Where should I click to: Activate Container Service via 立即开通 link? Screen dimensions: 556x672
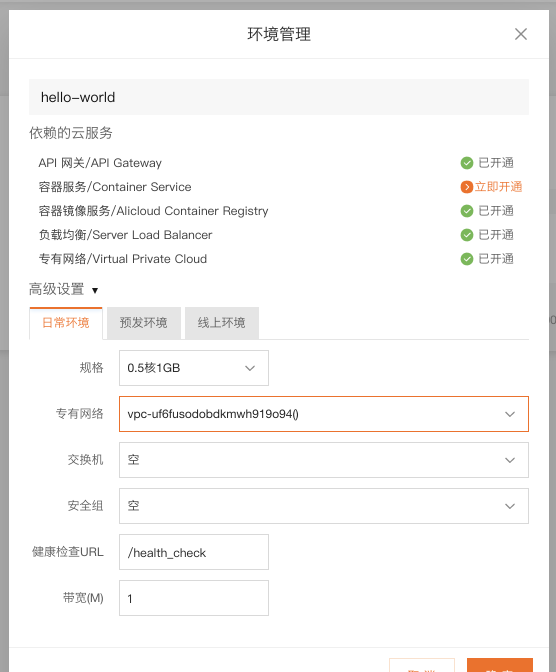click(498, 187)
